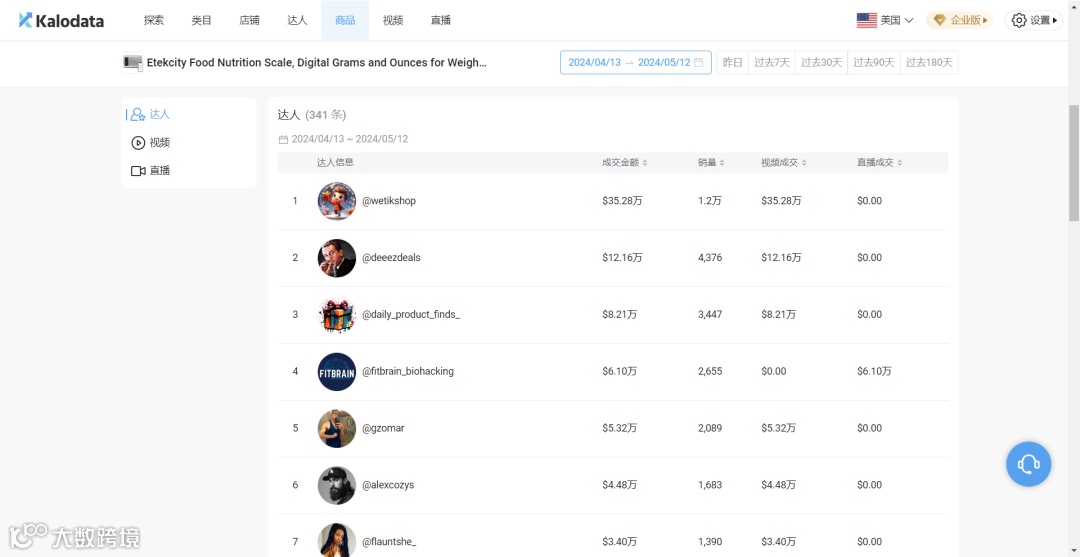This screenshot has height=557, width=1080.
Task: Select the 过去90天 date range
Action: (x=874, y=63)
